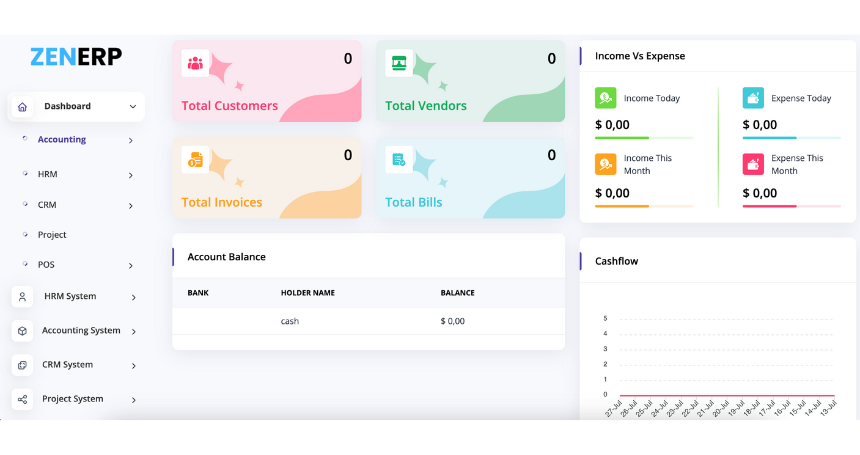Screen dimensions: 860x455
Task: Open the Total Bills card
Action: (471, 178)
